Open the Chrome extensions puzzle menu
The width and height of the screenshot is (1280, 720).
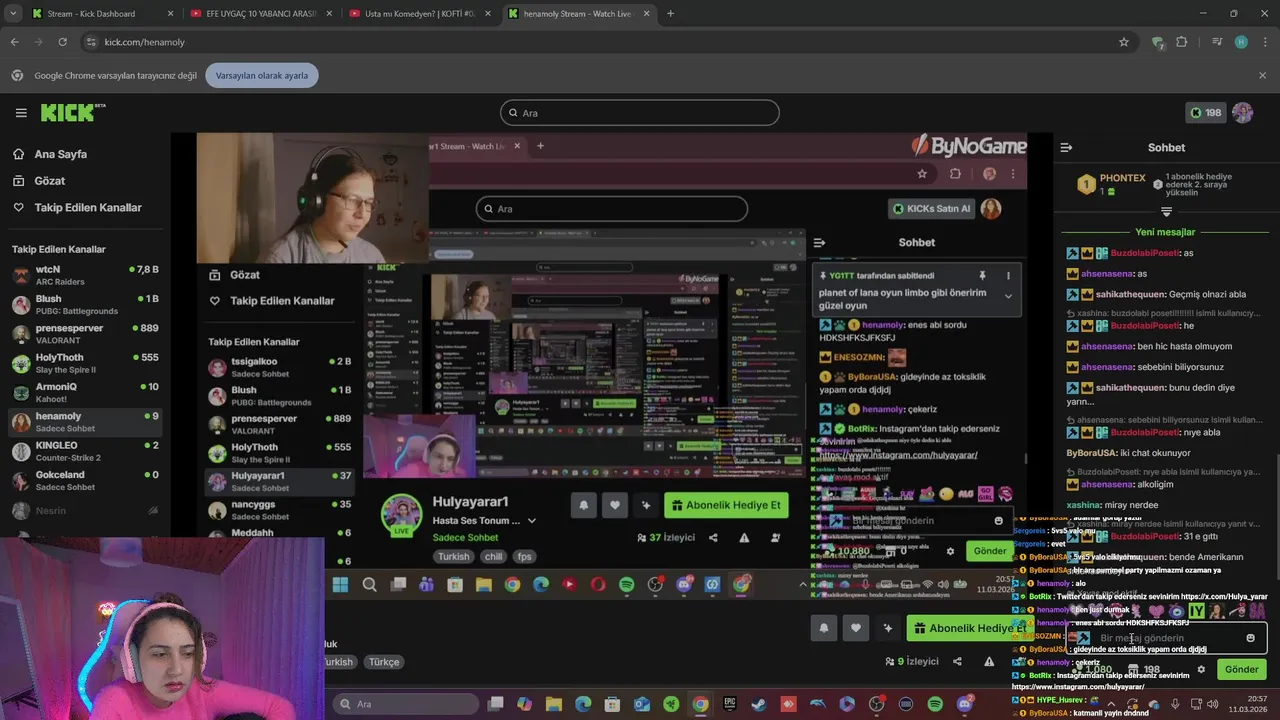pos(1182,42)
